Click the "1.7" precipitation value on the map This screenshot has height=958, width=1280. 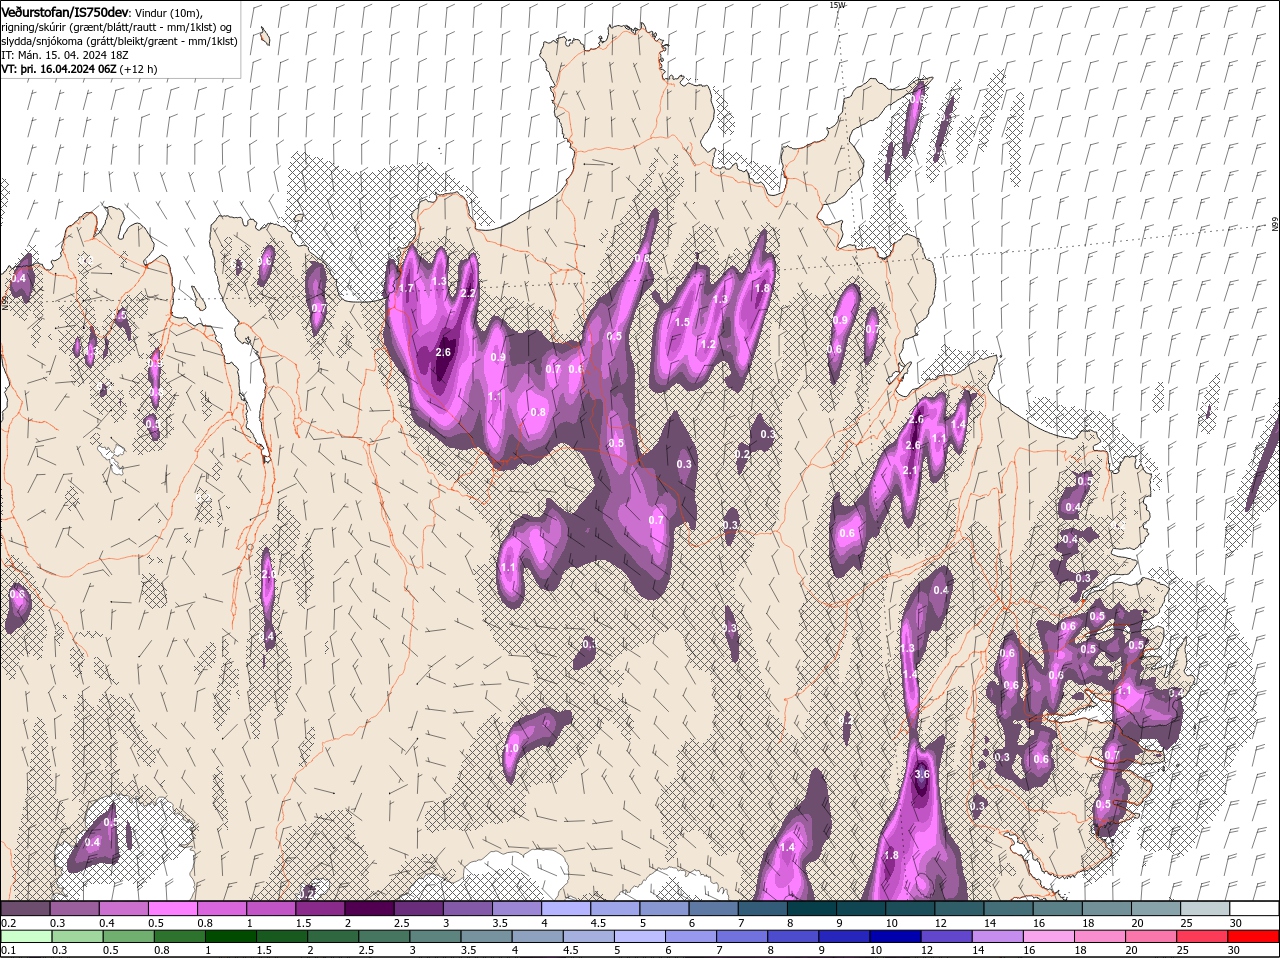point(406,288)
